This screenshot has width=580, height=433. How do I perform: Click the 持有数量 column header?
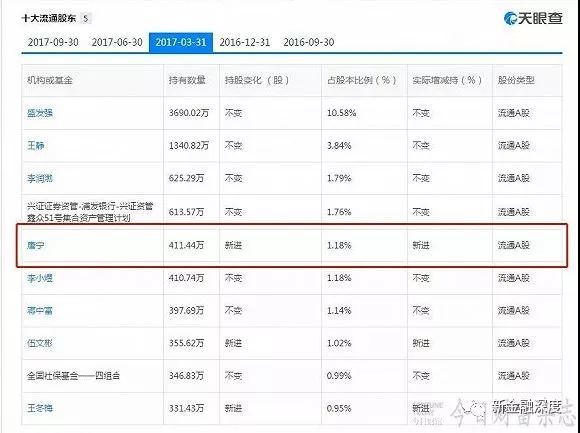(x=187, y=80)
